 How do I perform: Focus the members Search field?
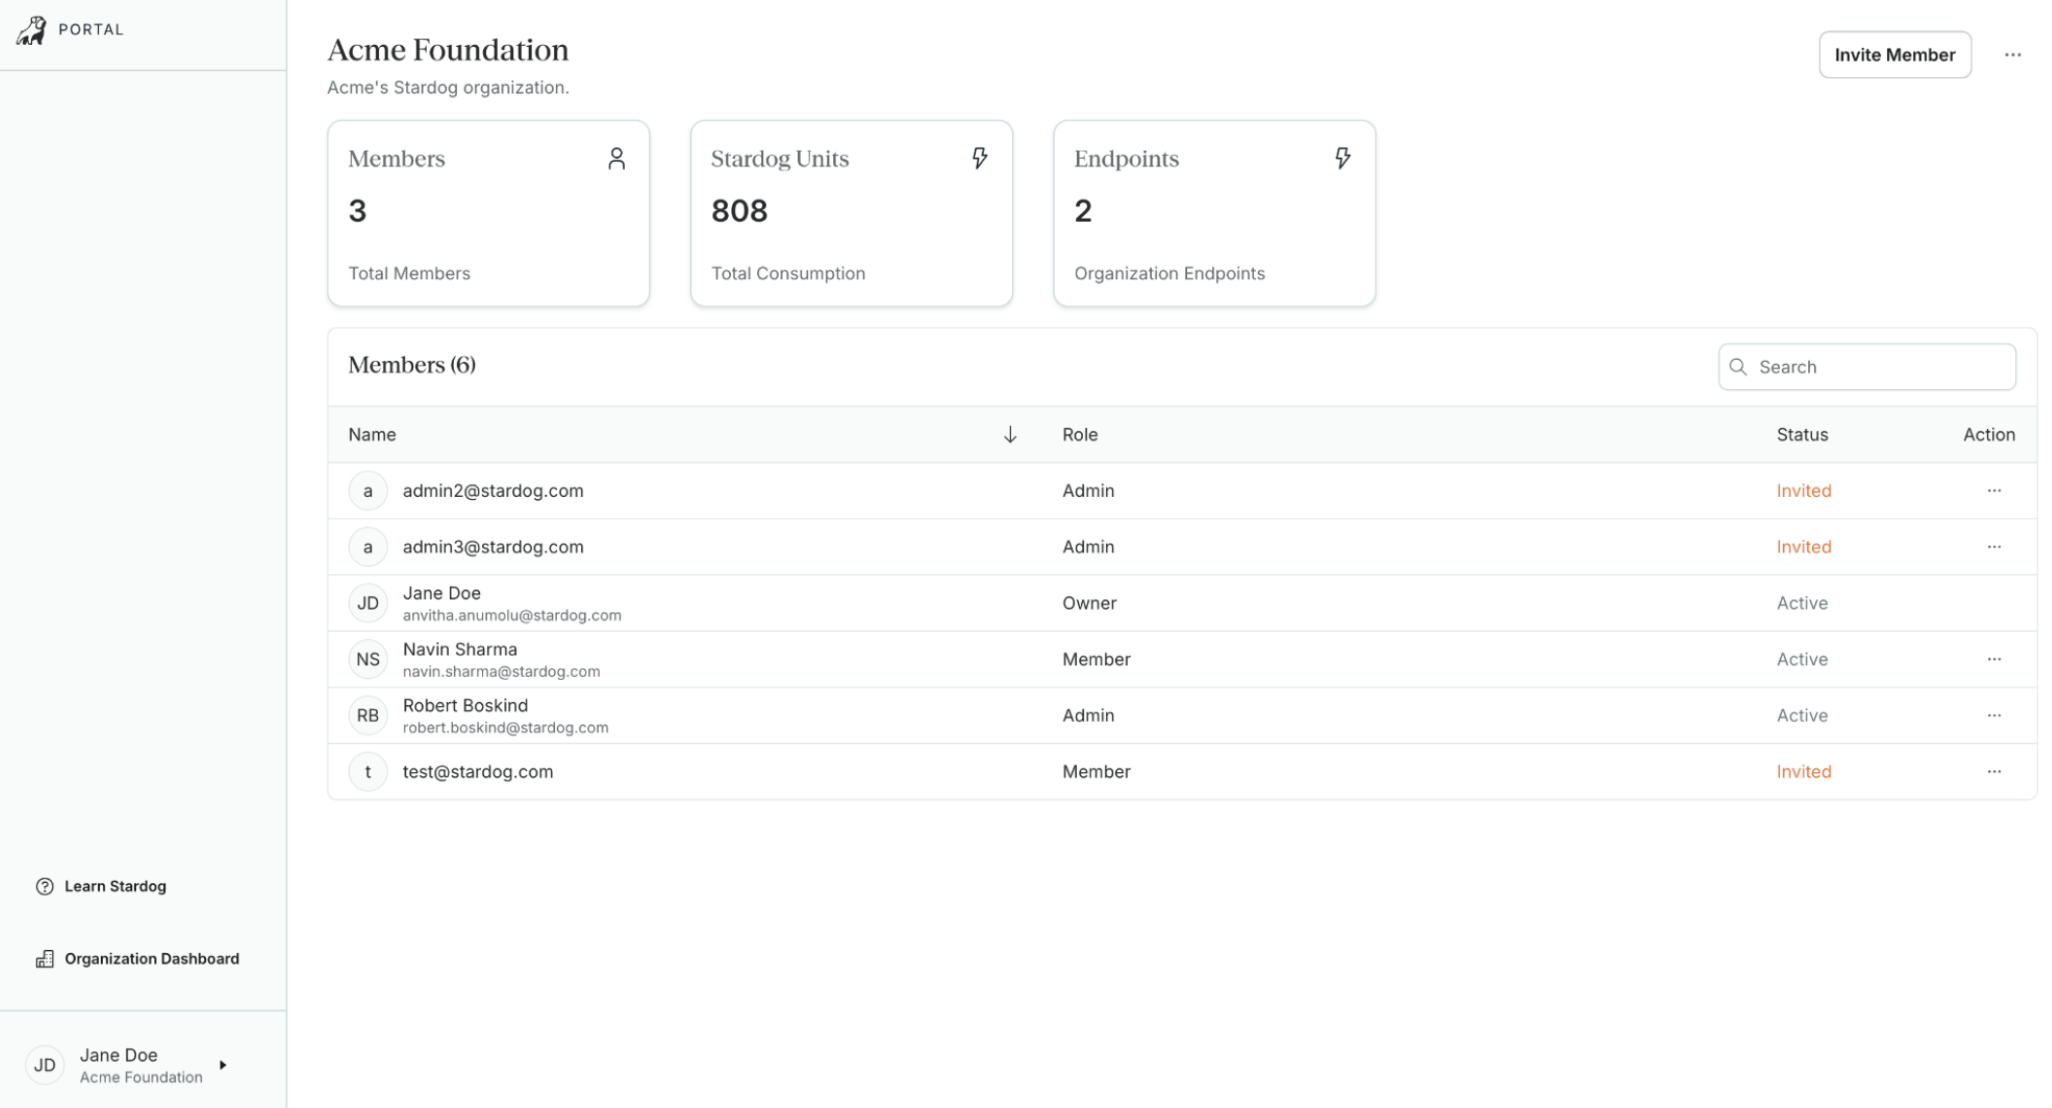1866,367
